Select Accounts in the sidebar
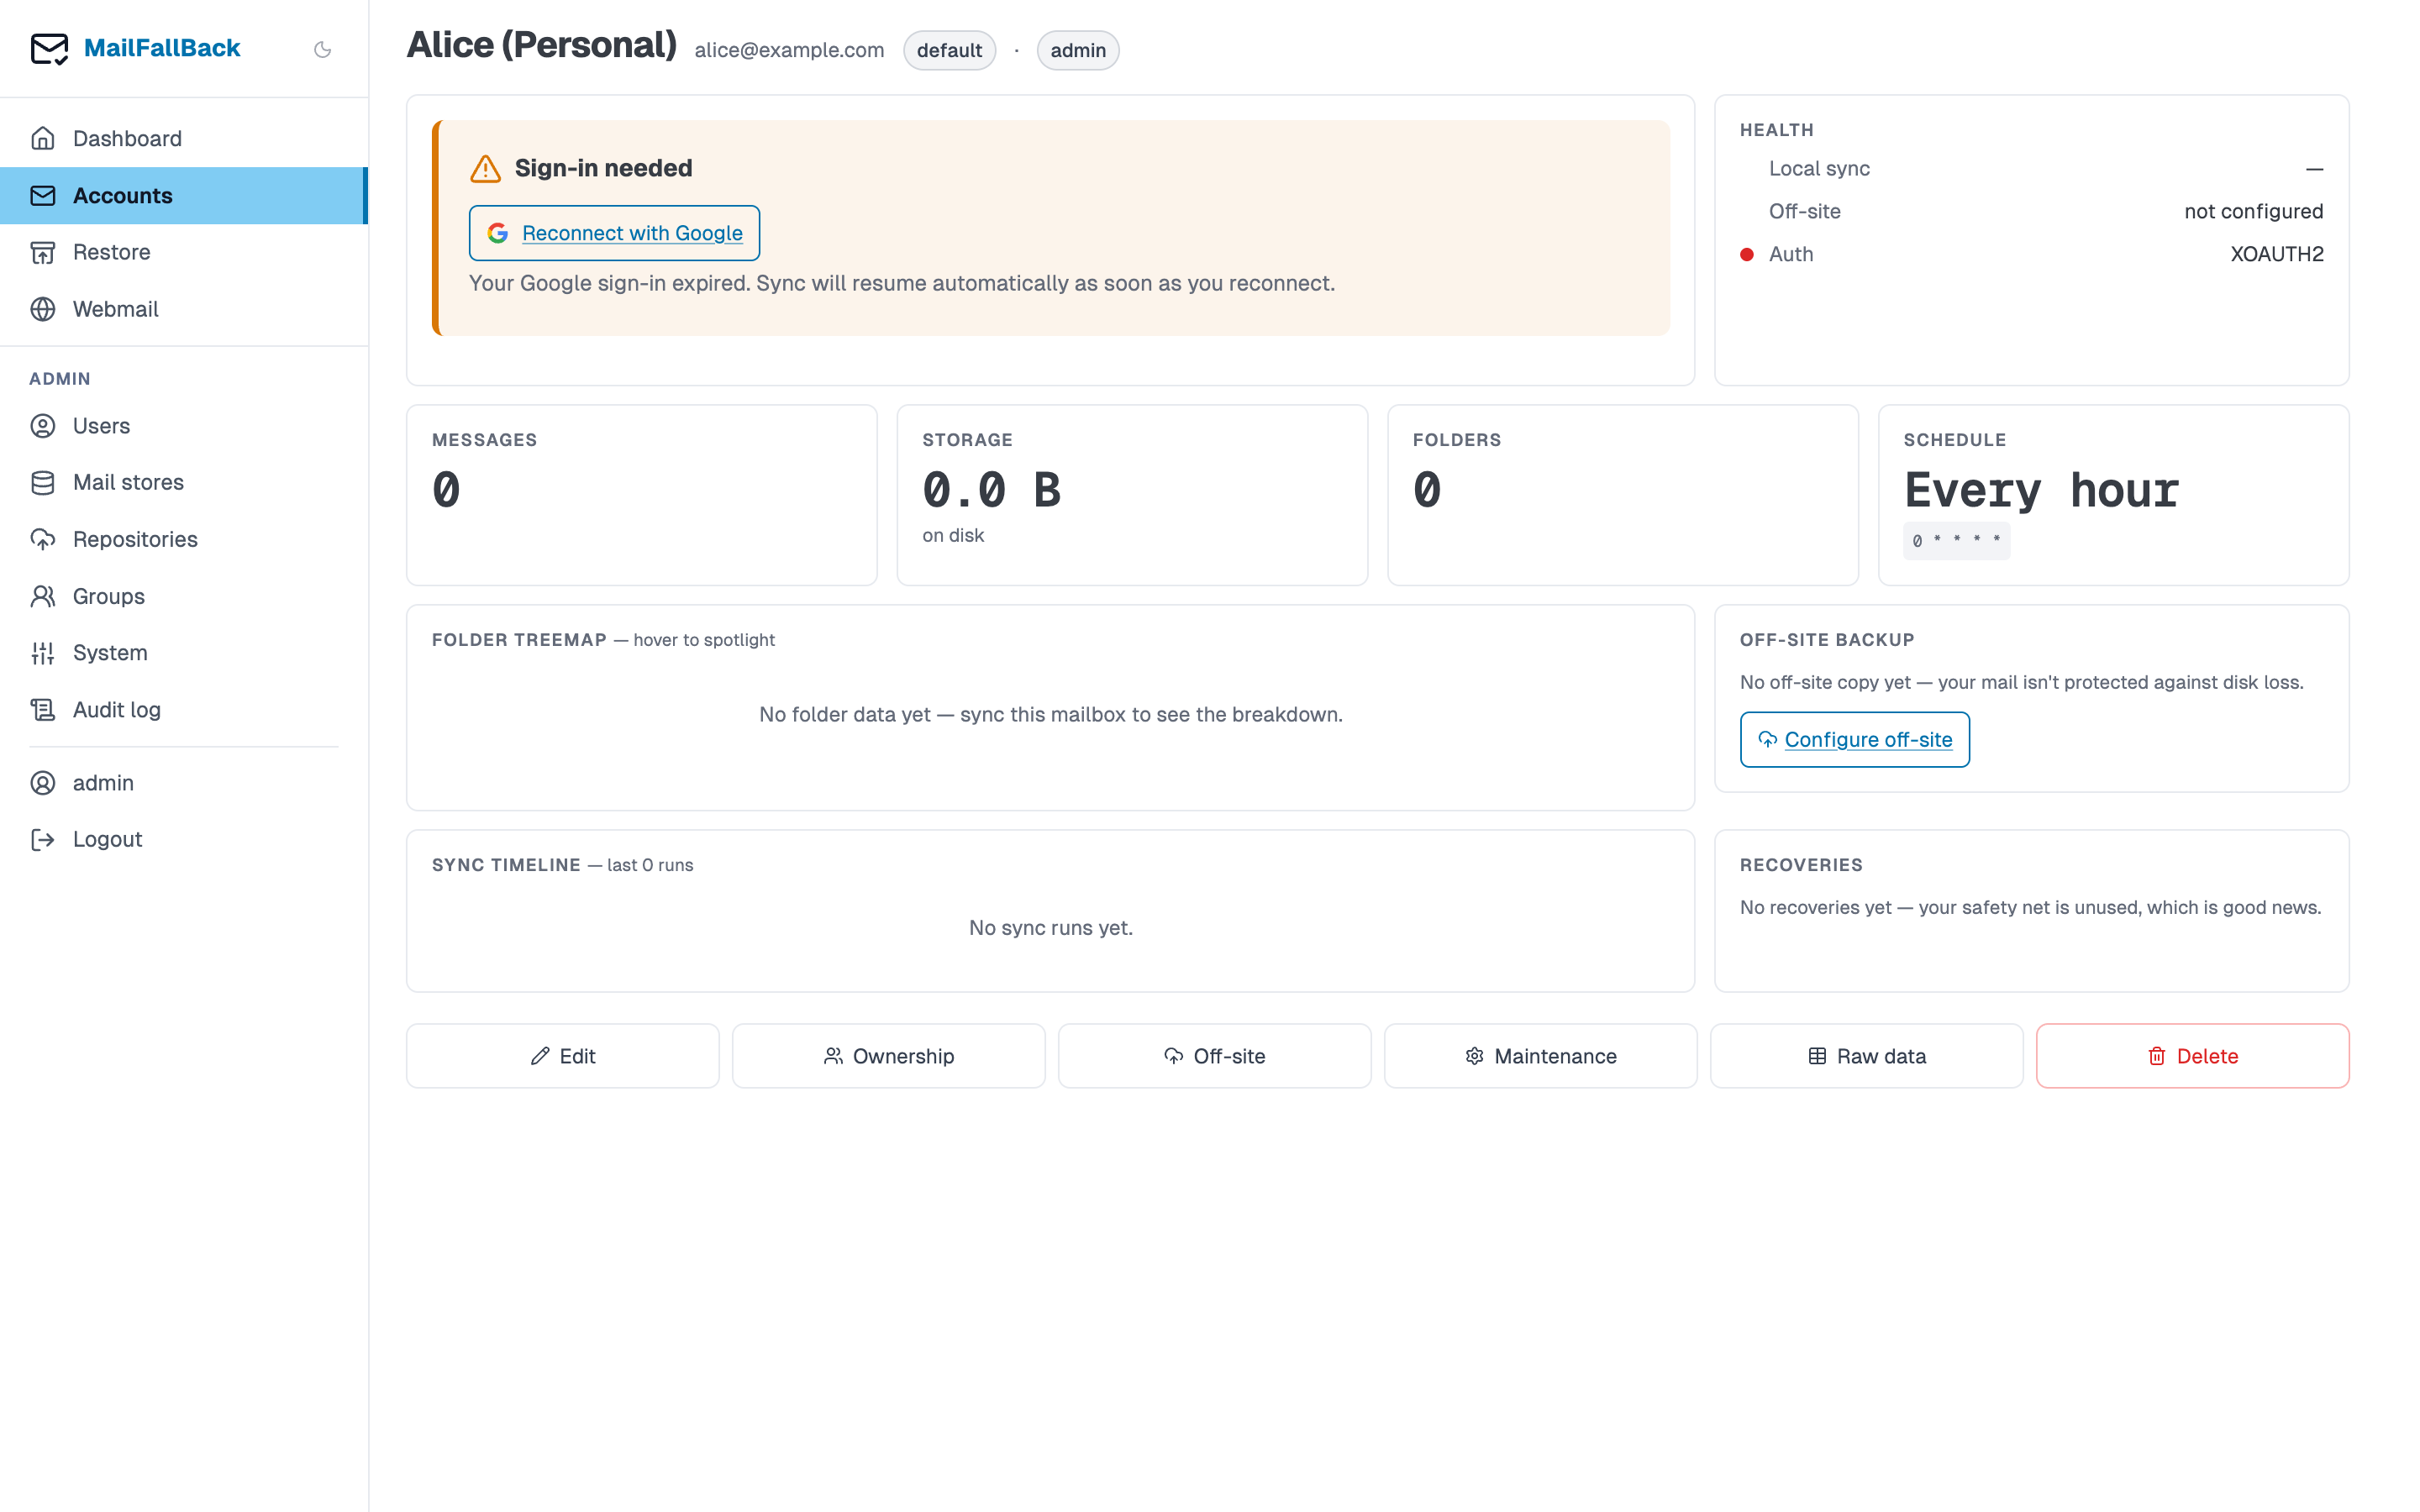The height and width of the screenshot is (1512, 2420). tap(184, 195)
